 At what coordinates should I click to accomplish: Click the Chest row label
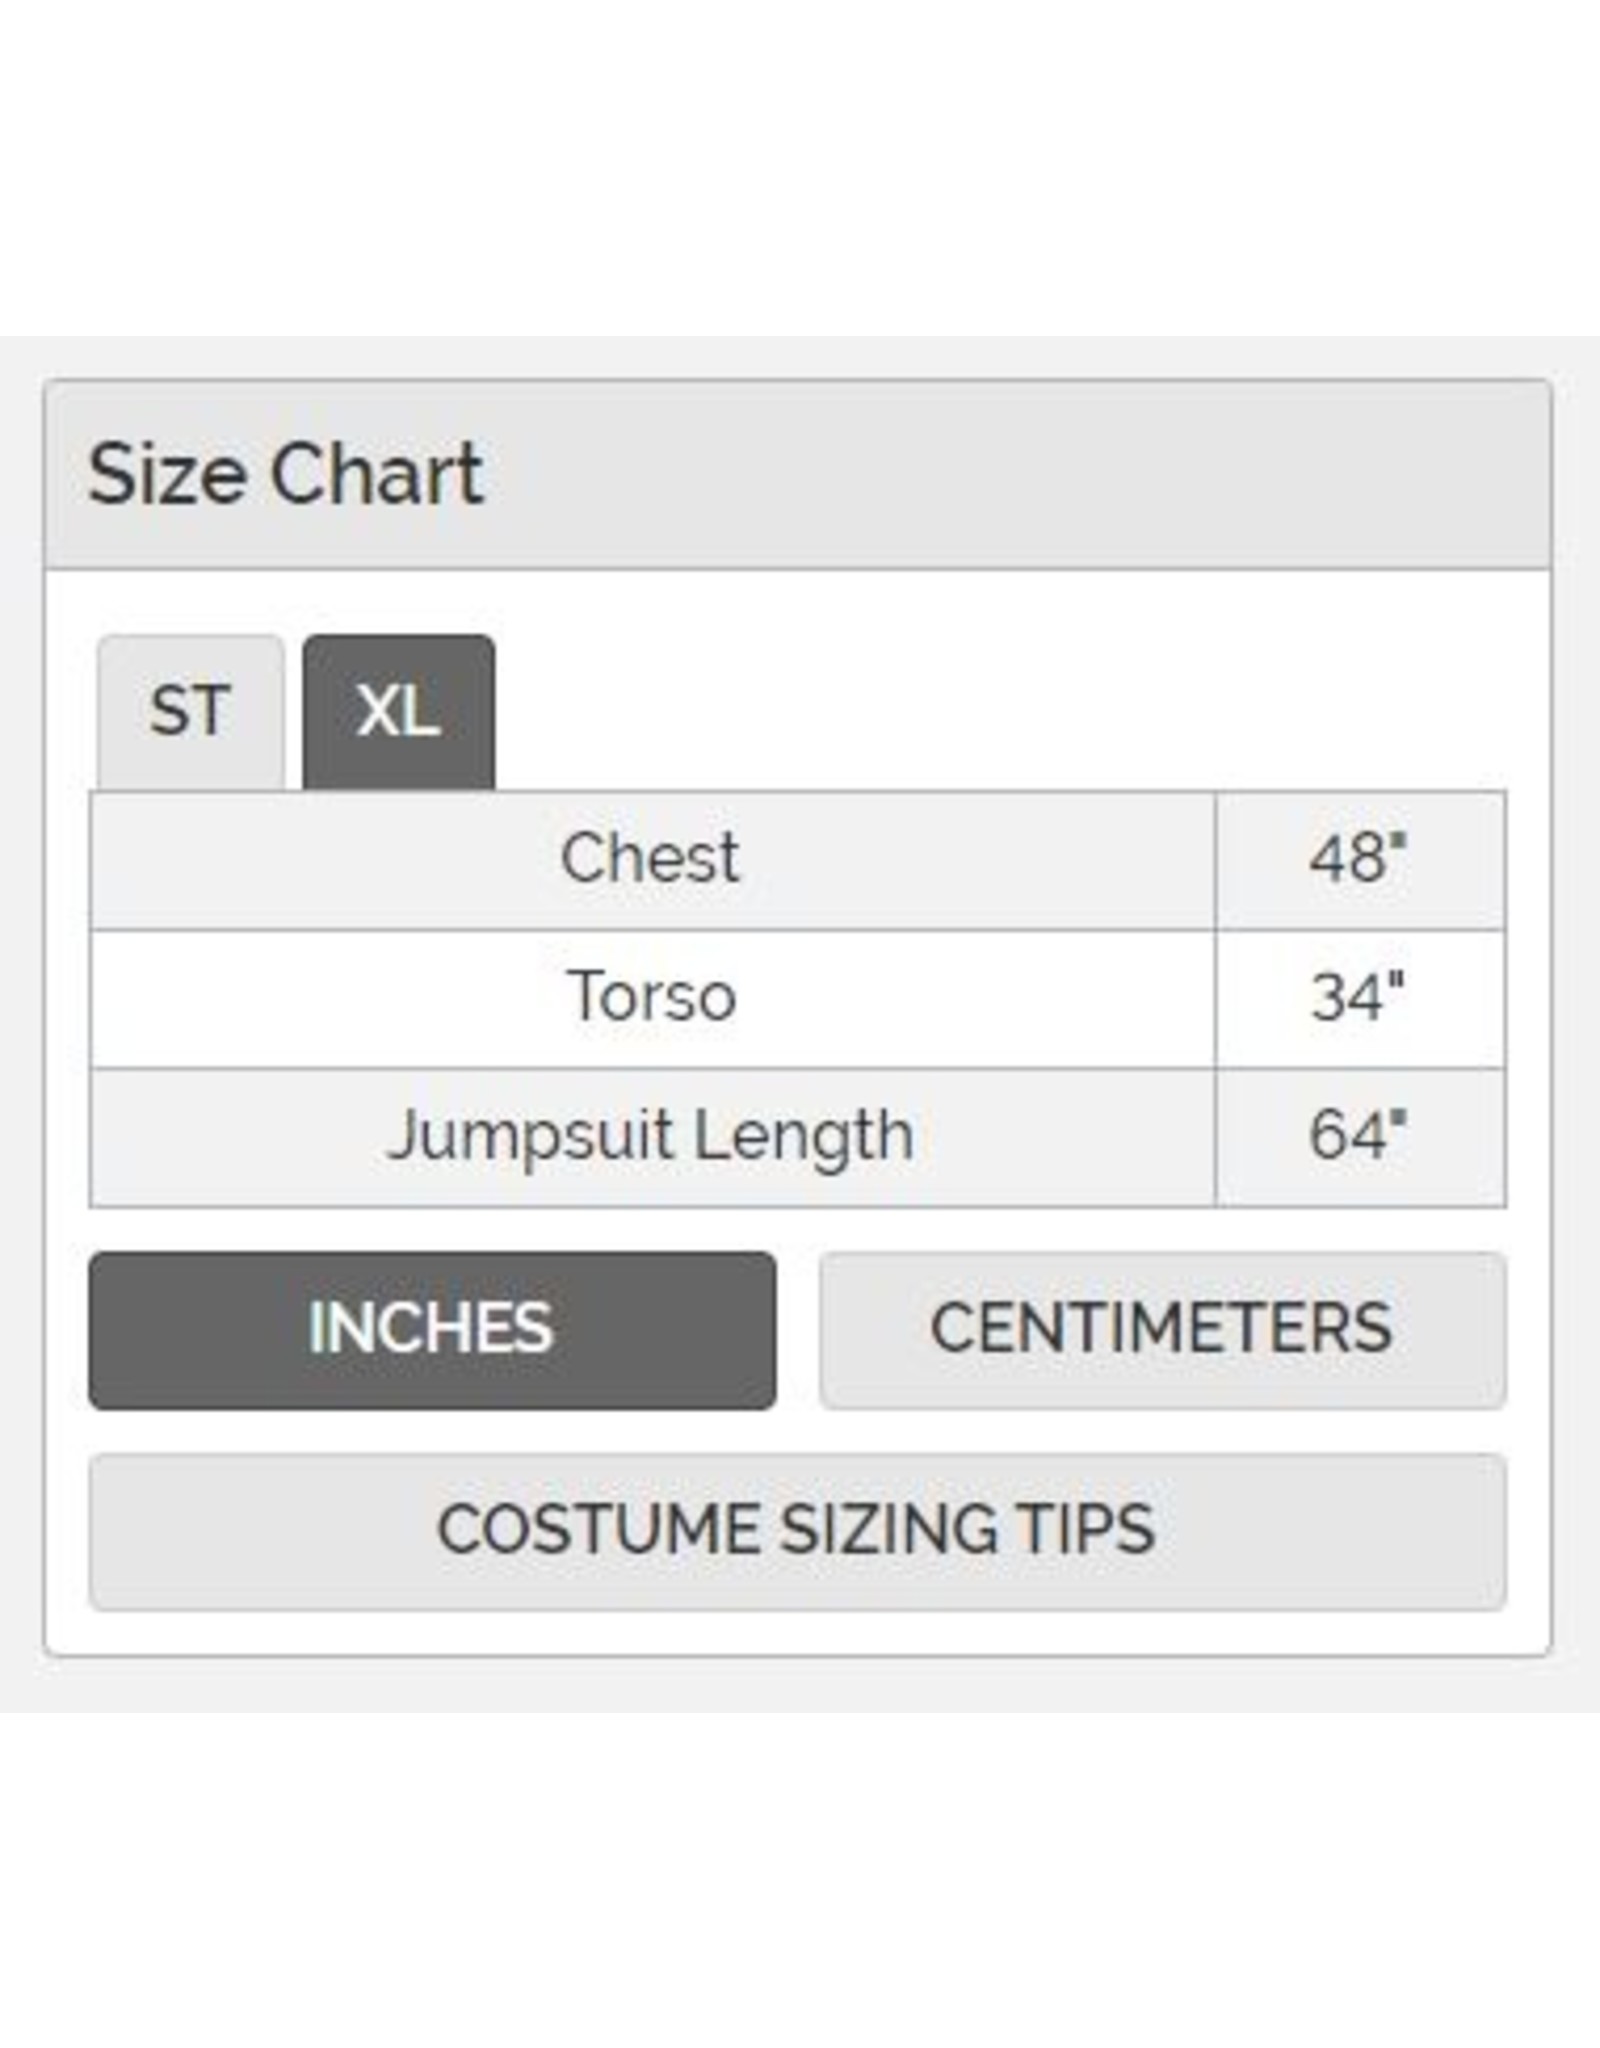tap(650, 859)
